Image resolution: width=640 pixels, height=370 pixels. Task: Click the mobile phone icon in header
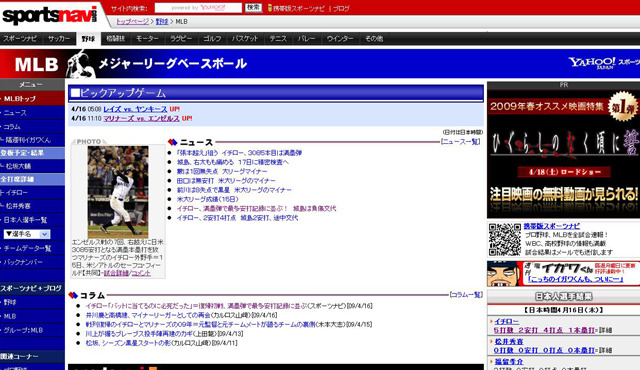click(270, 8)
